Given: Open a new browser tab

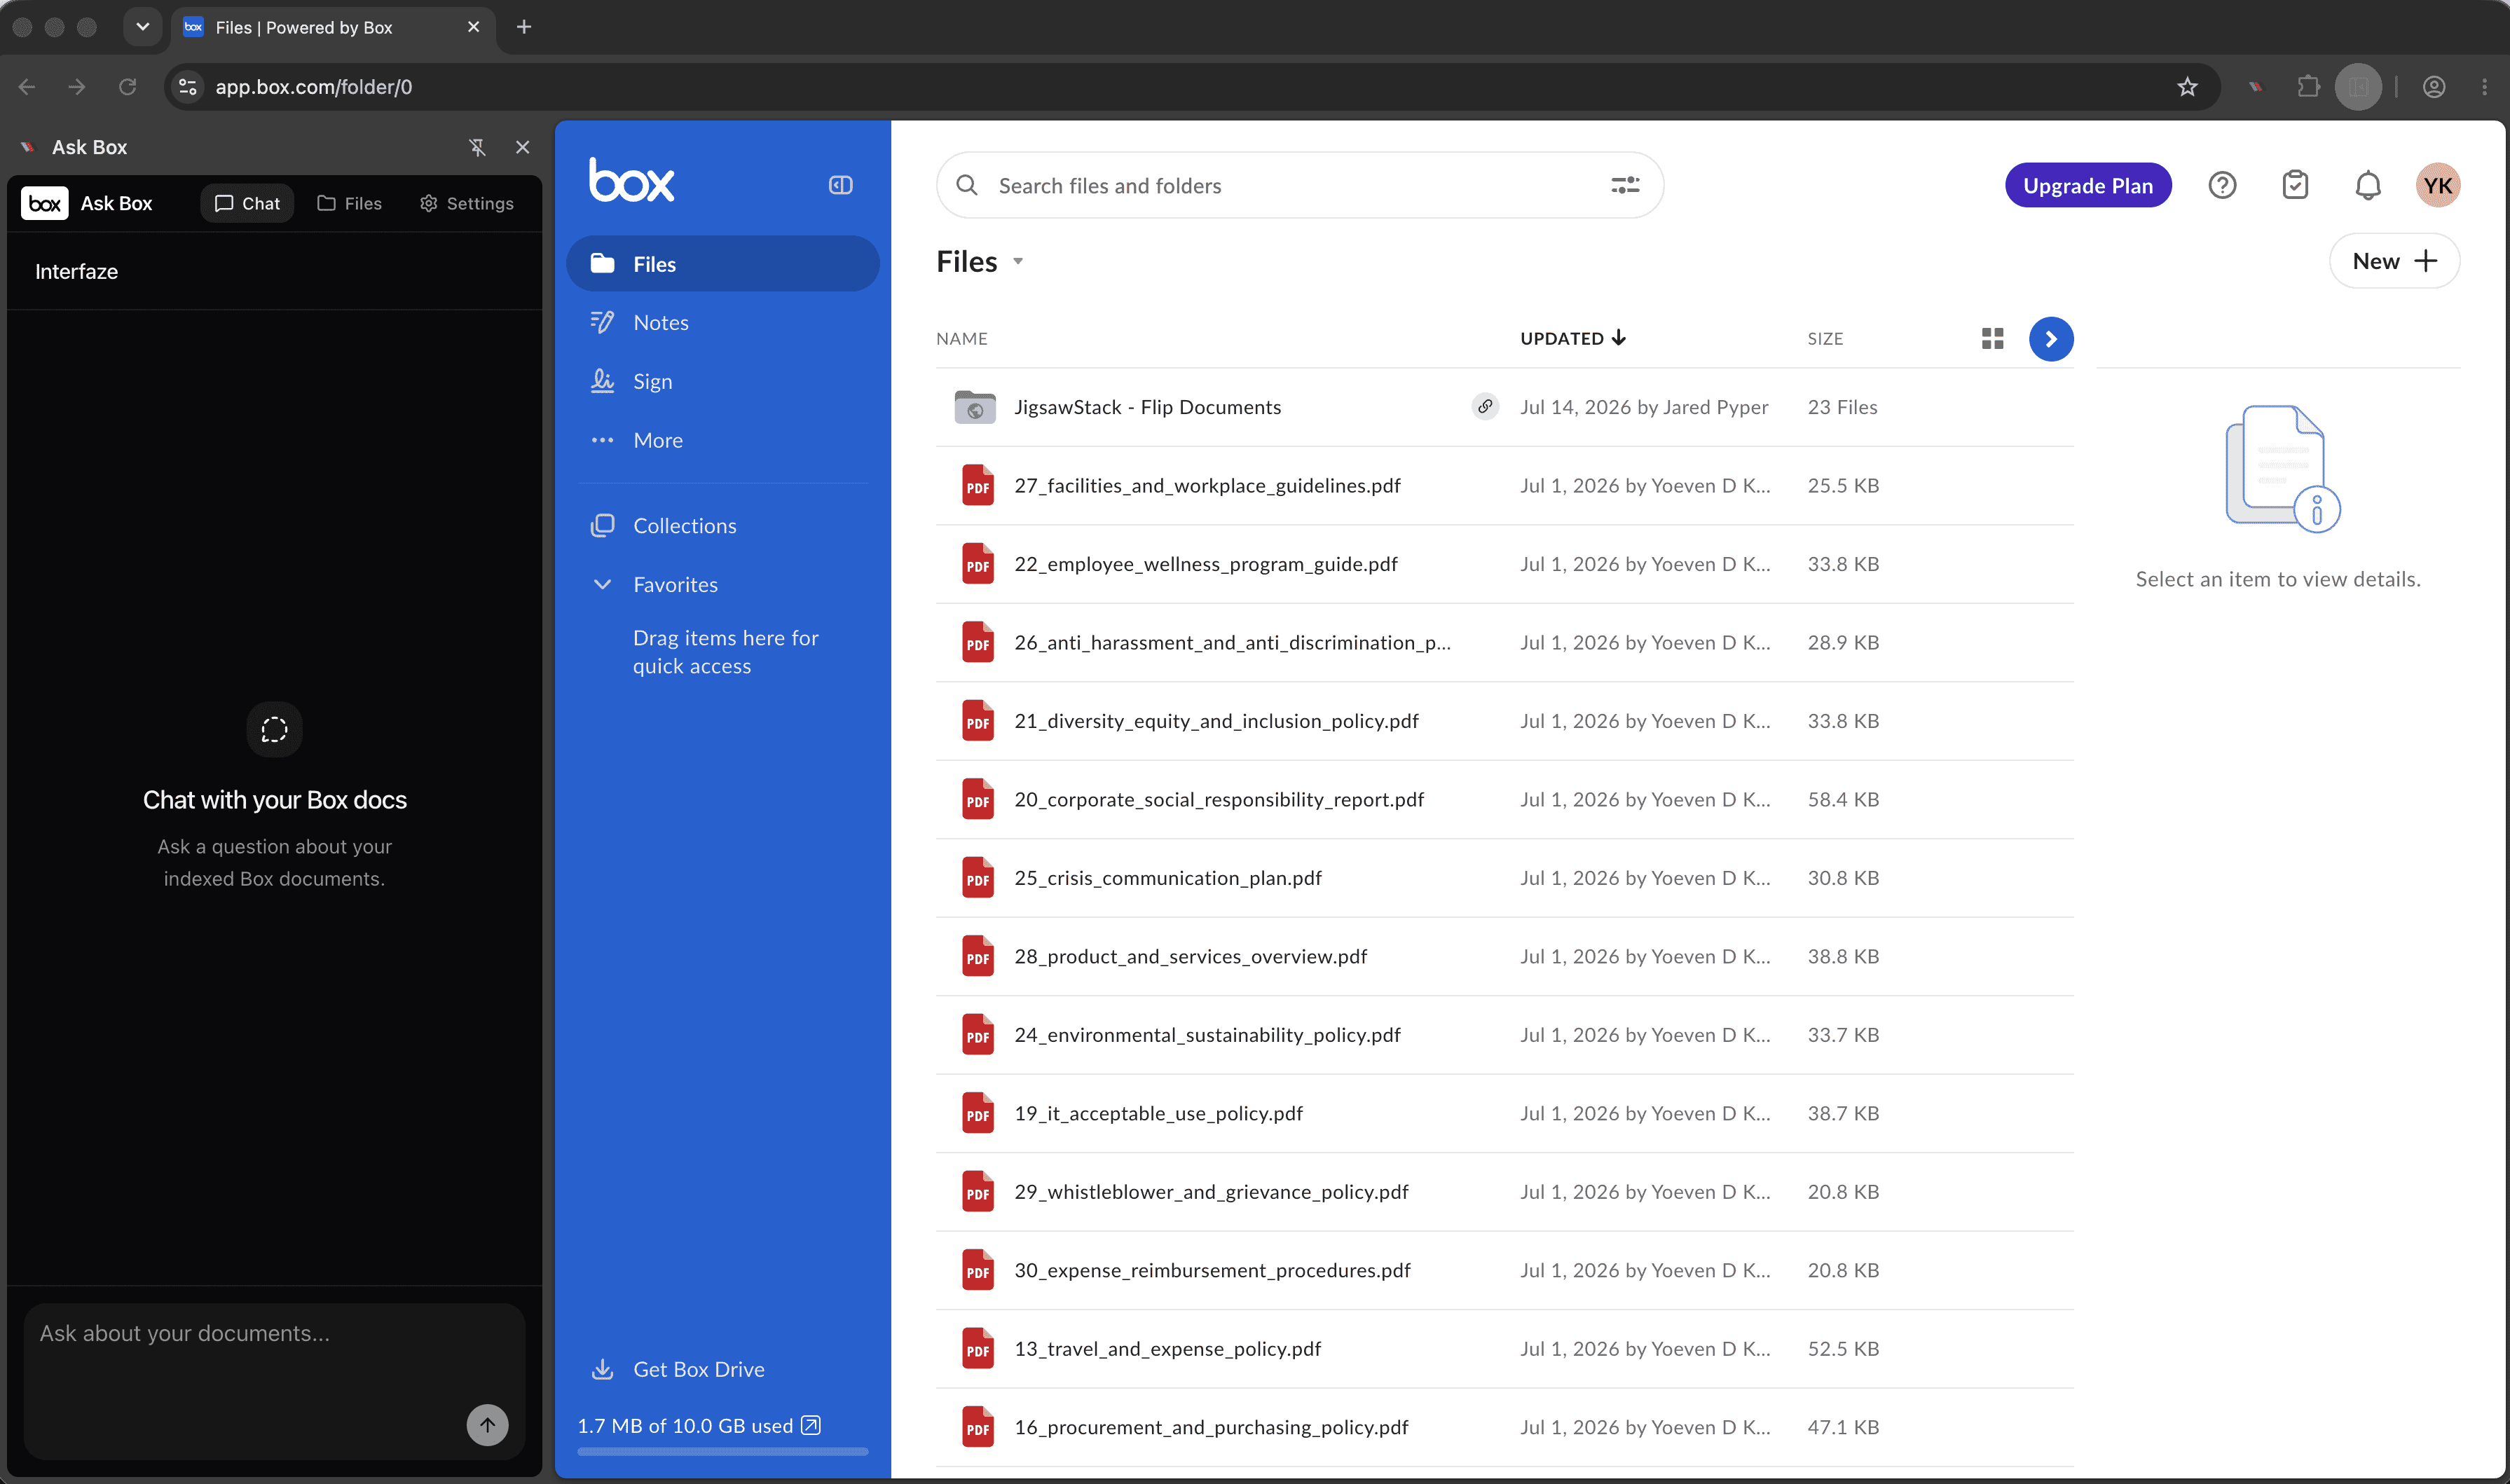Looking at the screenshot, I should click(x=523, y=27).
